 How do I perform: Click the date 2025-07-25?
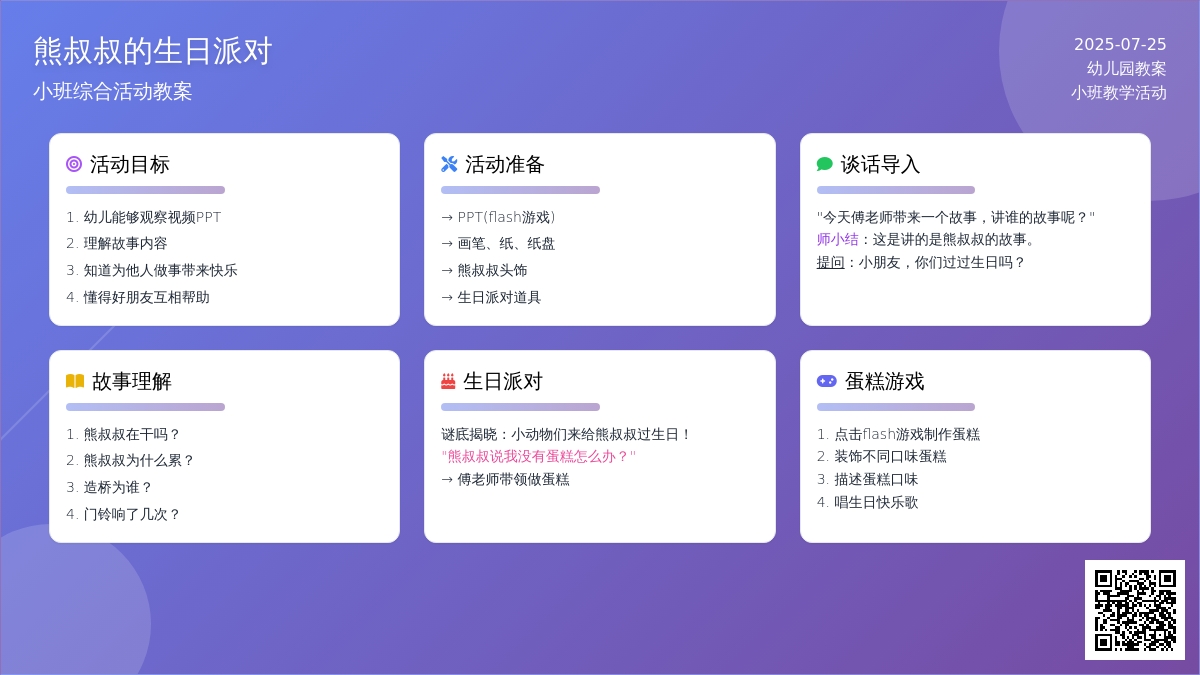coord(1120,44)
